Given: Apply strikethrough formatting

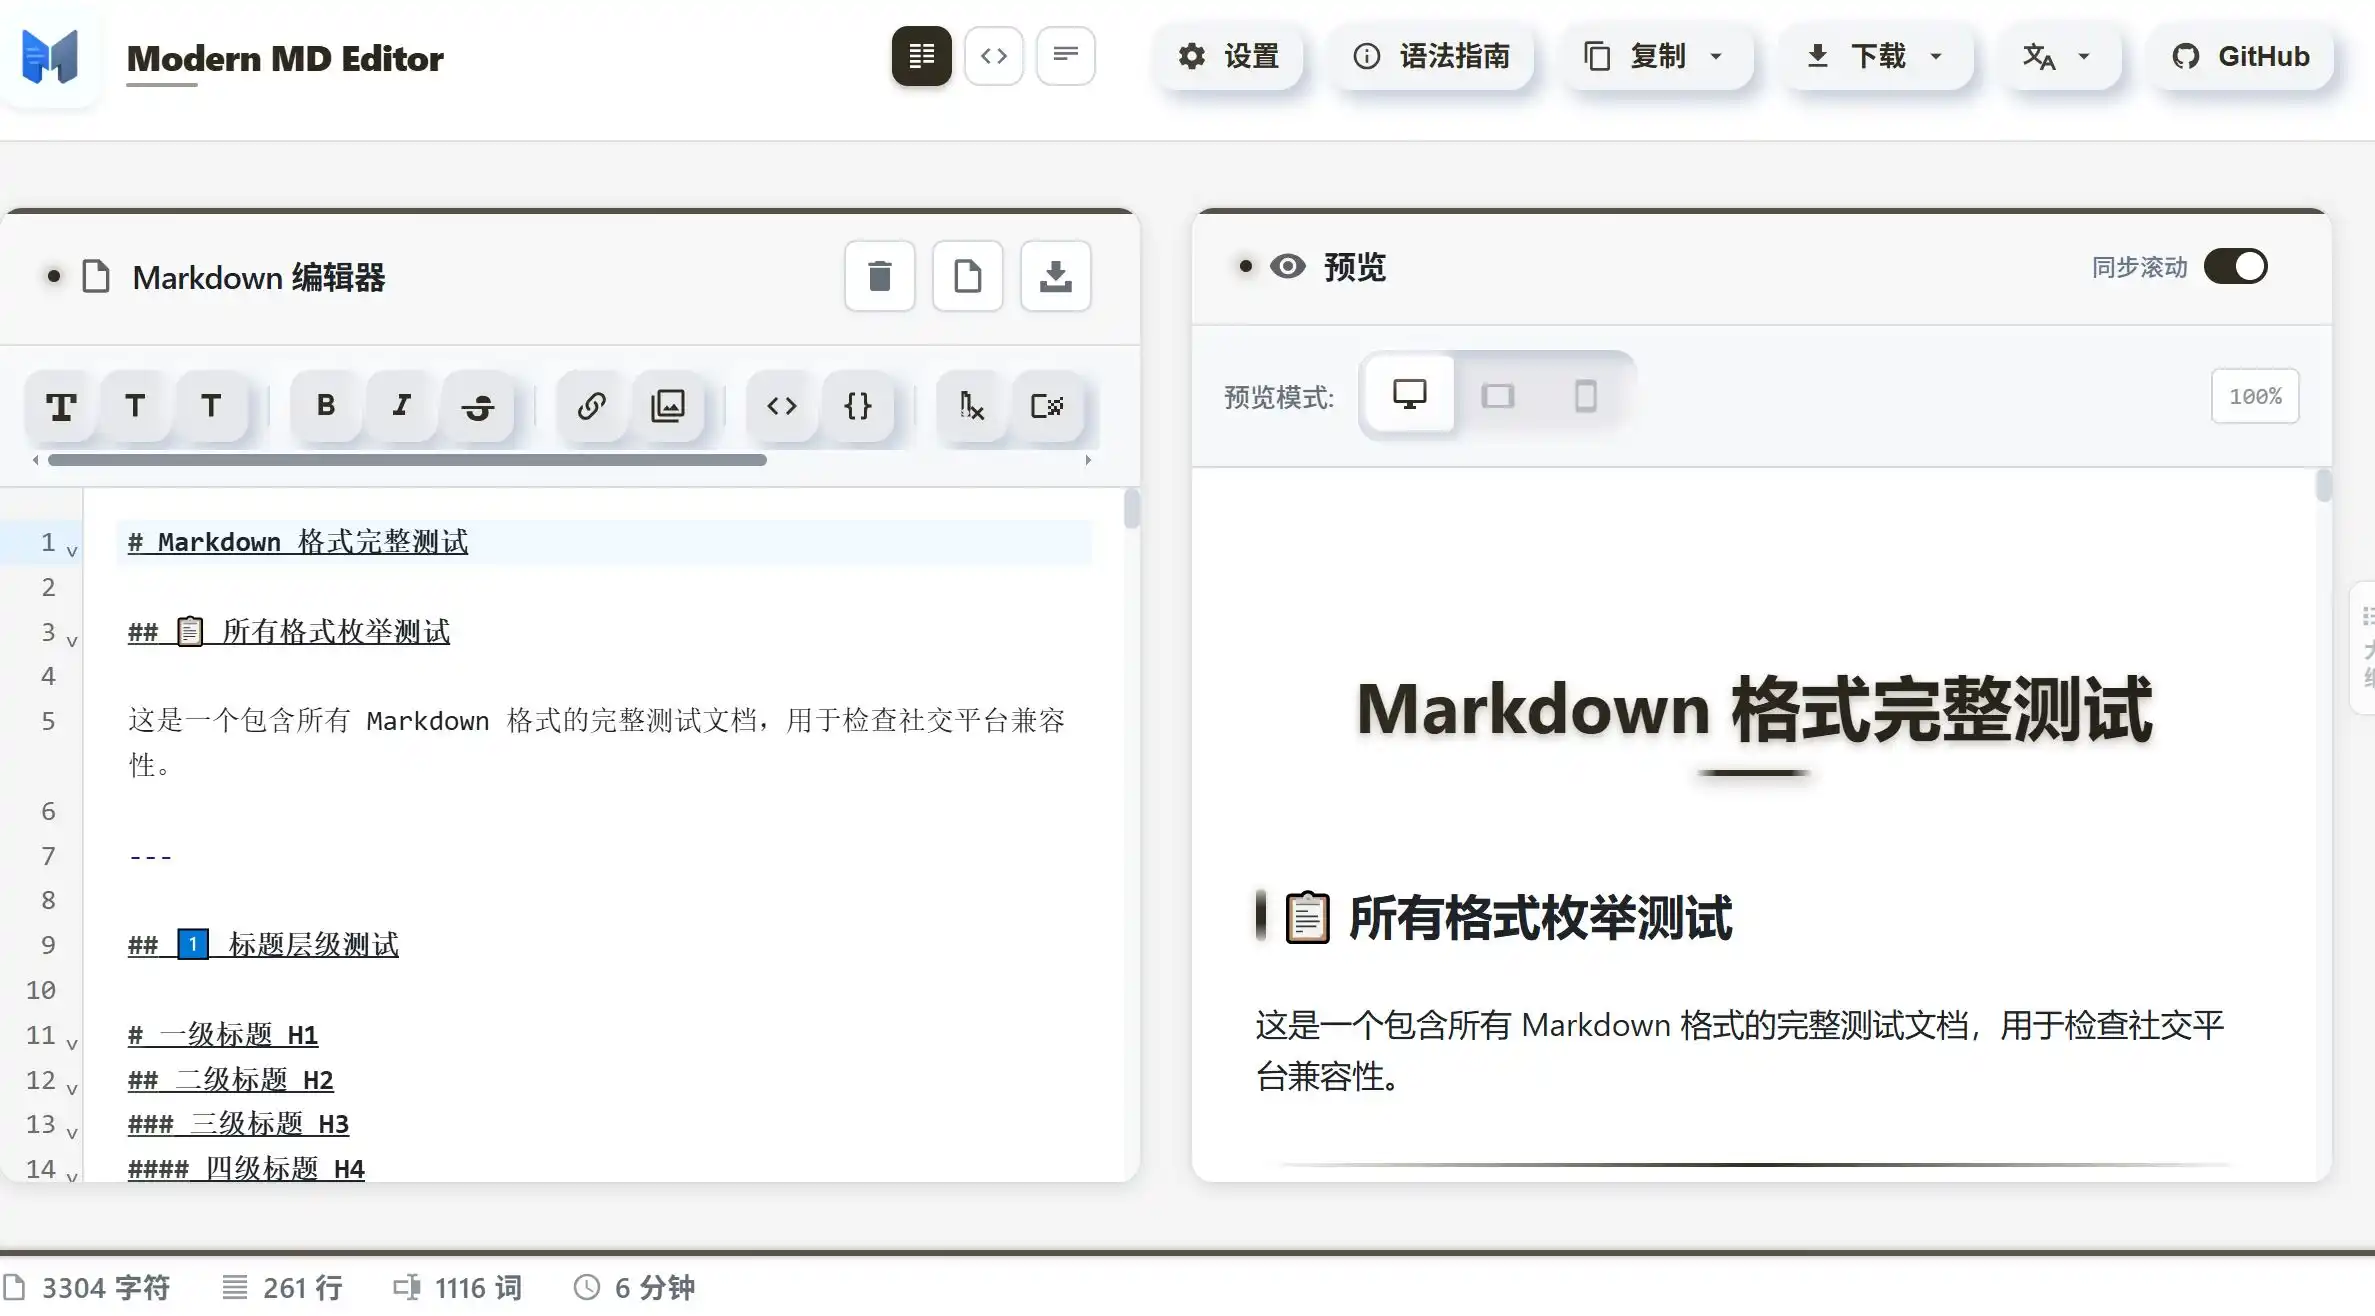Looking at the screenshot, I should coord(478,406).
